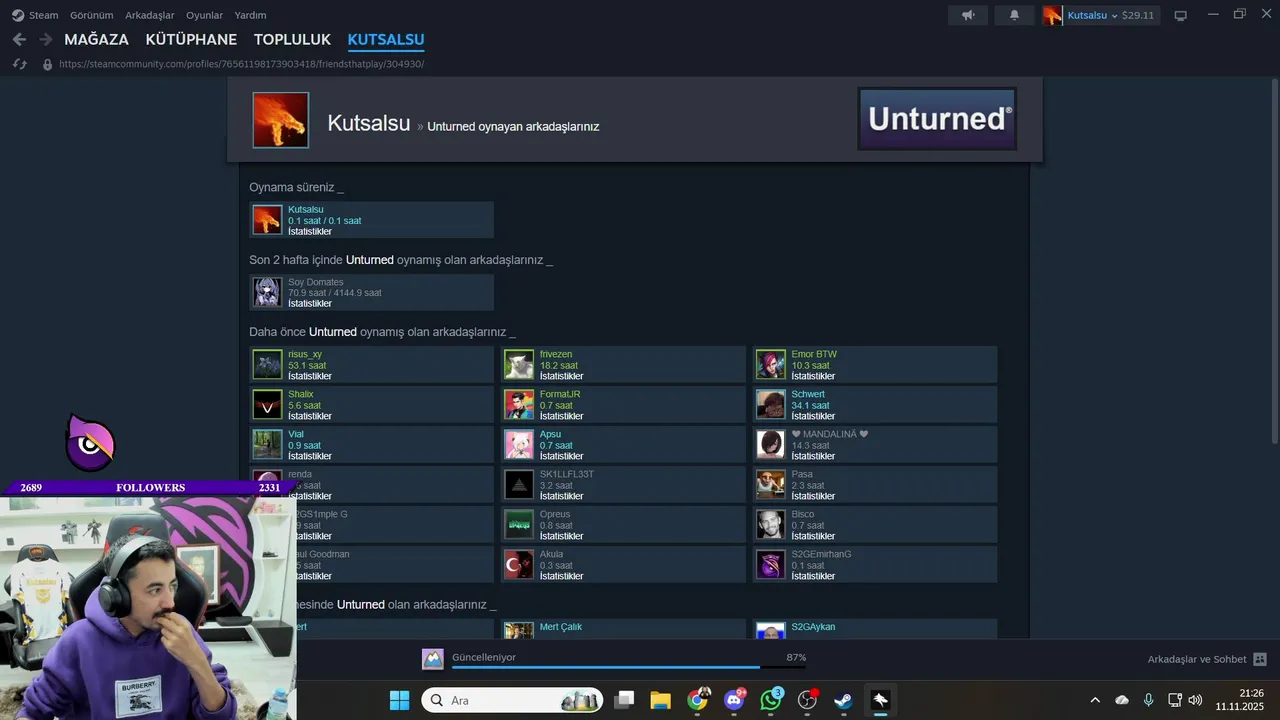Open Vial friend profile
Screen dimensions: 1280x720
click(x=296, y=434)
